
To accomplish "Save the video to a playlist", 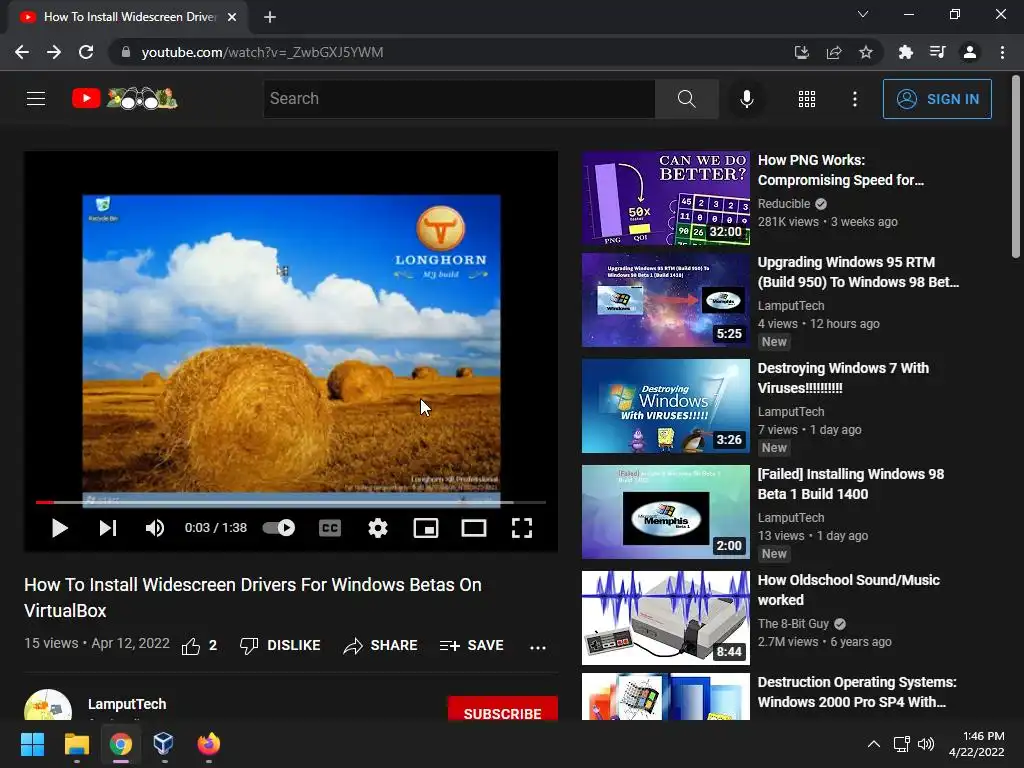I will 472,645.
